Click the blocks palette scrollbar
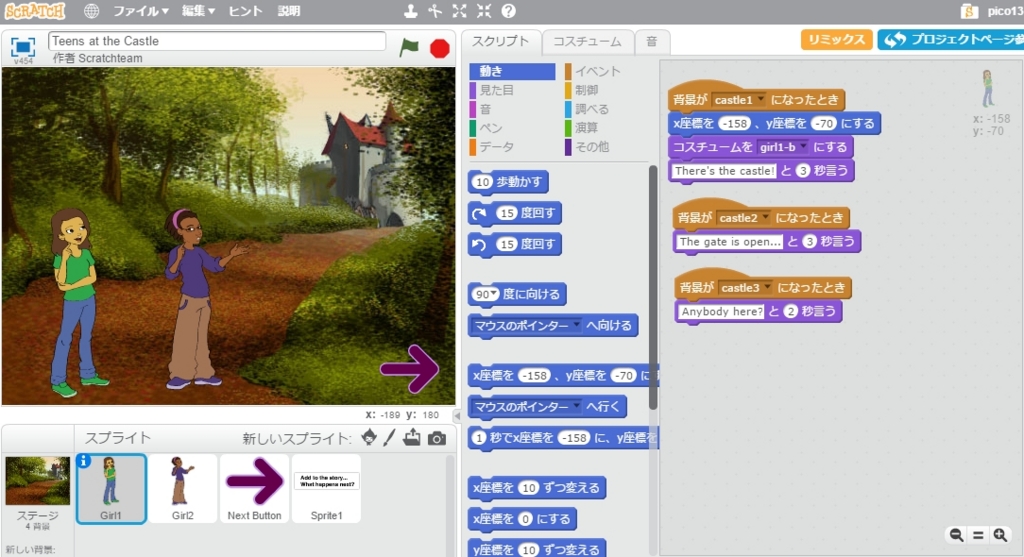Image resolution: width=1024 pixels, height=557 pixels. (x=652, y=287)
